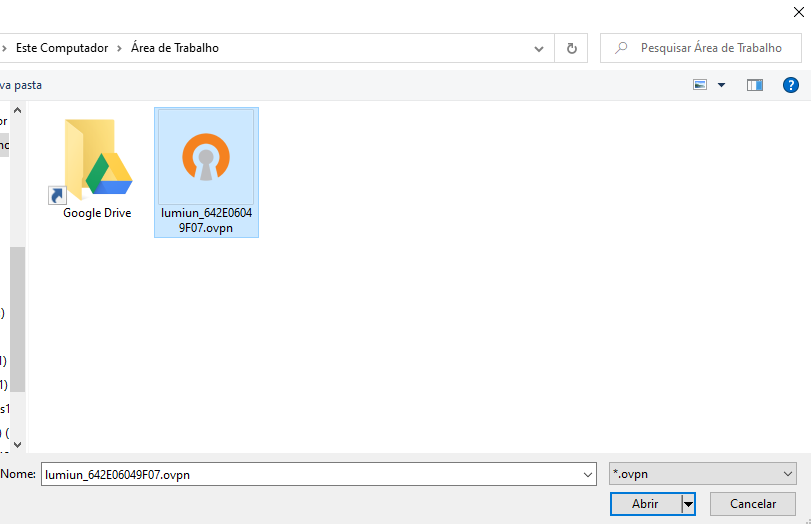The image size is (811, 524).
Task: Expand the chevron before Este Computador
Action: tap(4, 48)
